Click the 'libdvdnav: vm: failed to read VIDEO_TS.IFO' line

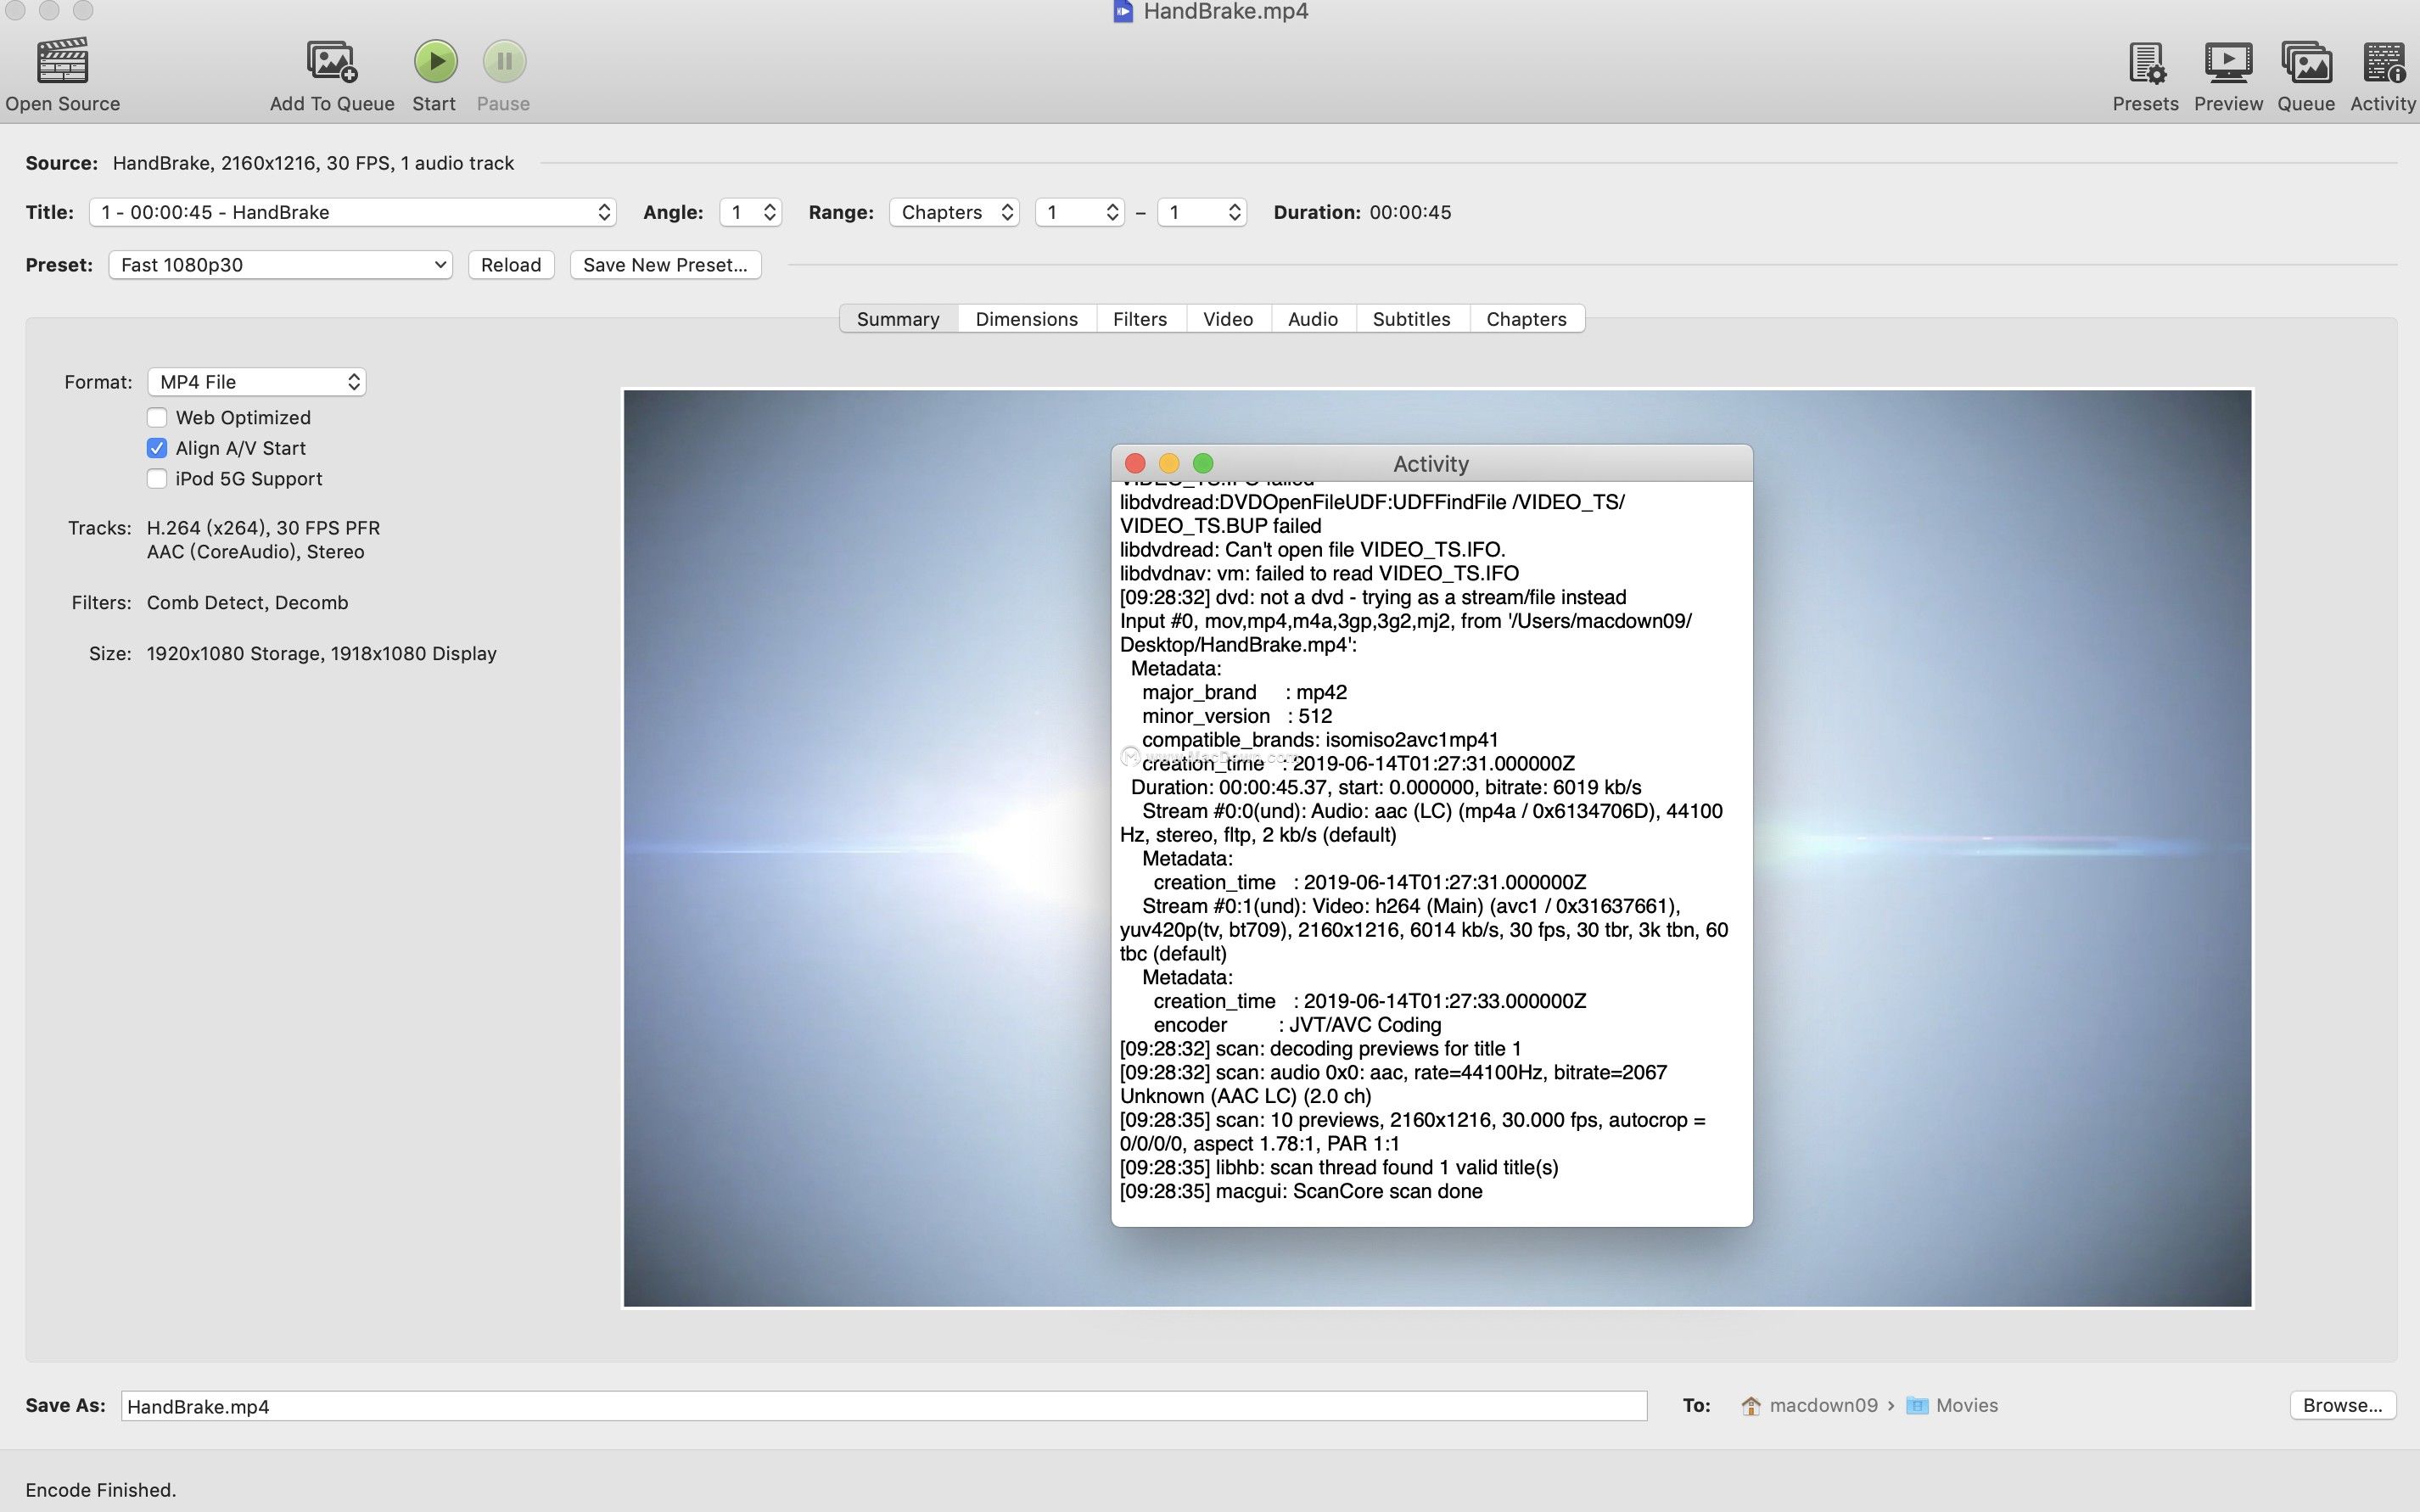tap(1319, 573)
